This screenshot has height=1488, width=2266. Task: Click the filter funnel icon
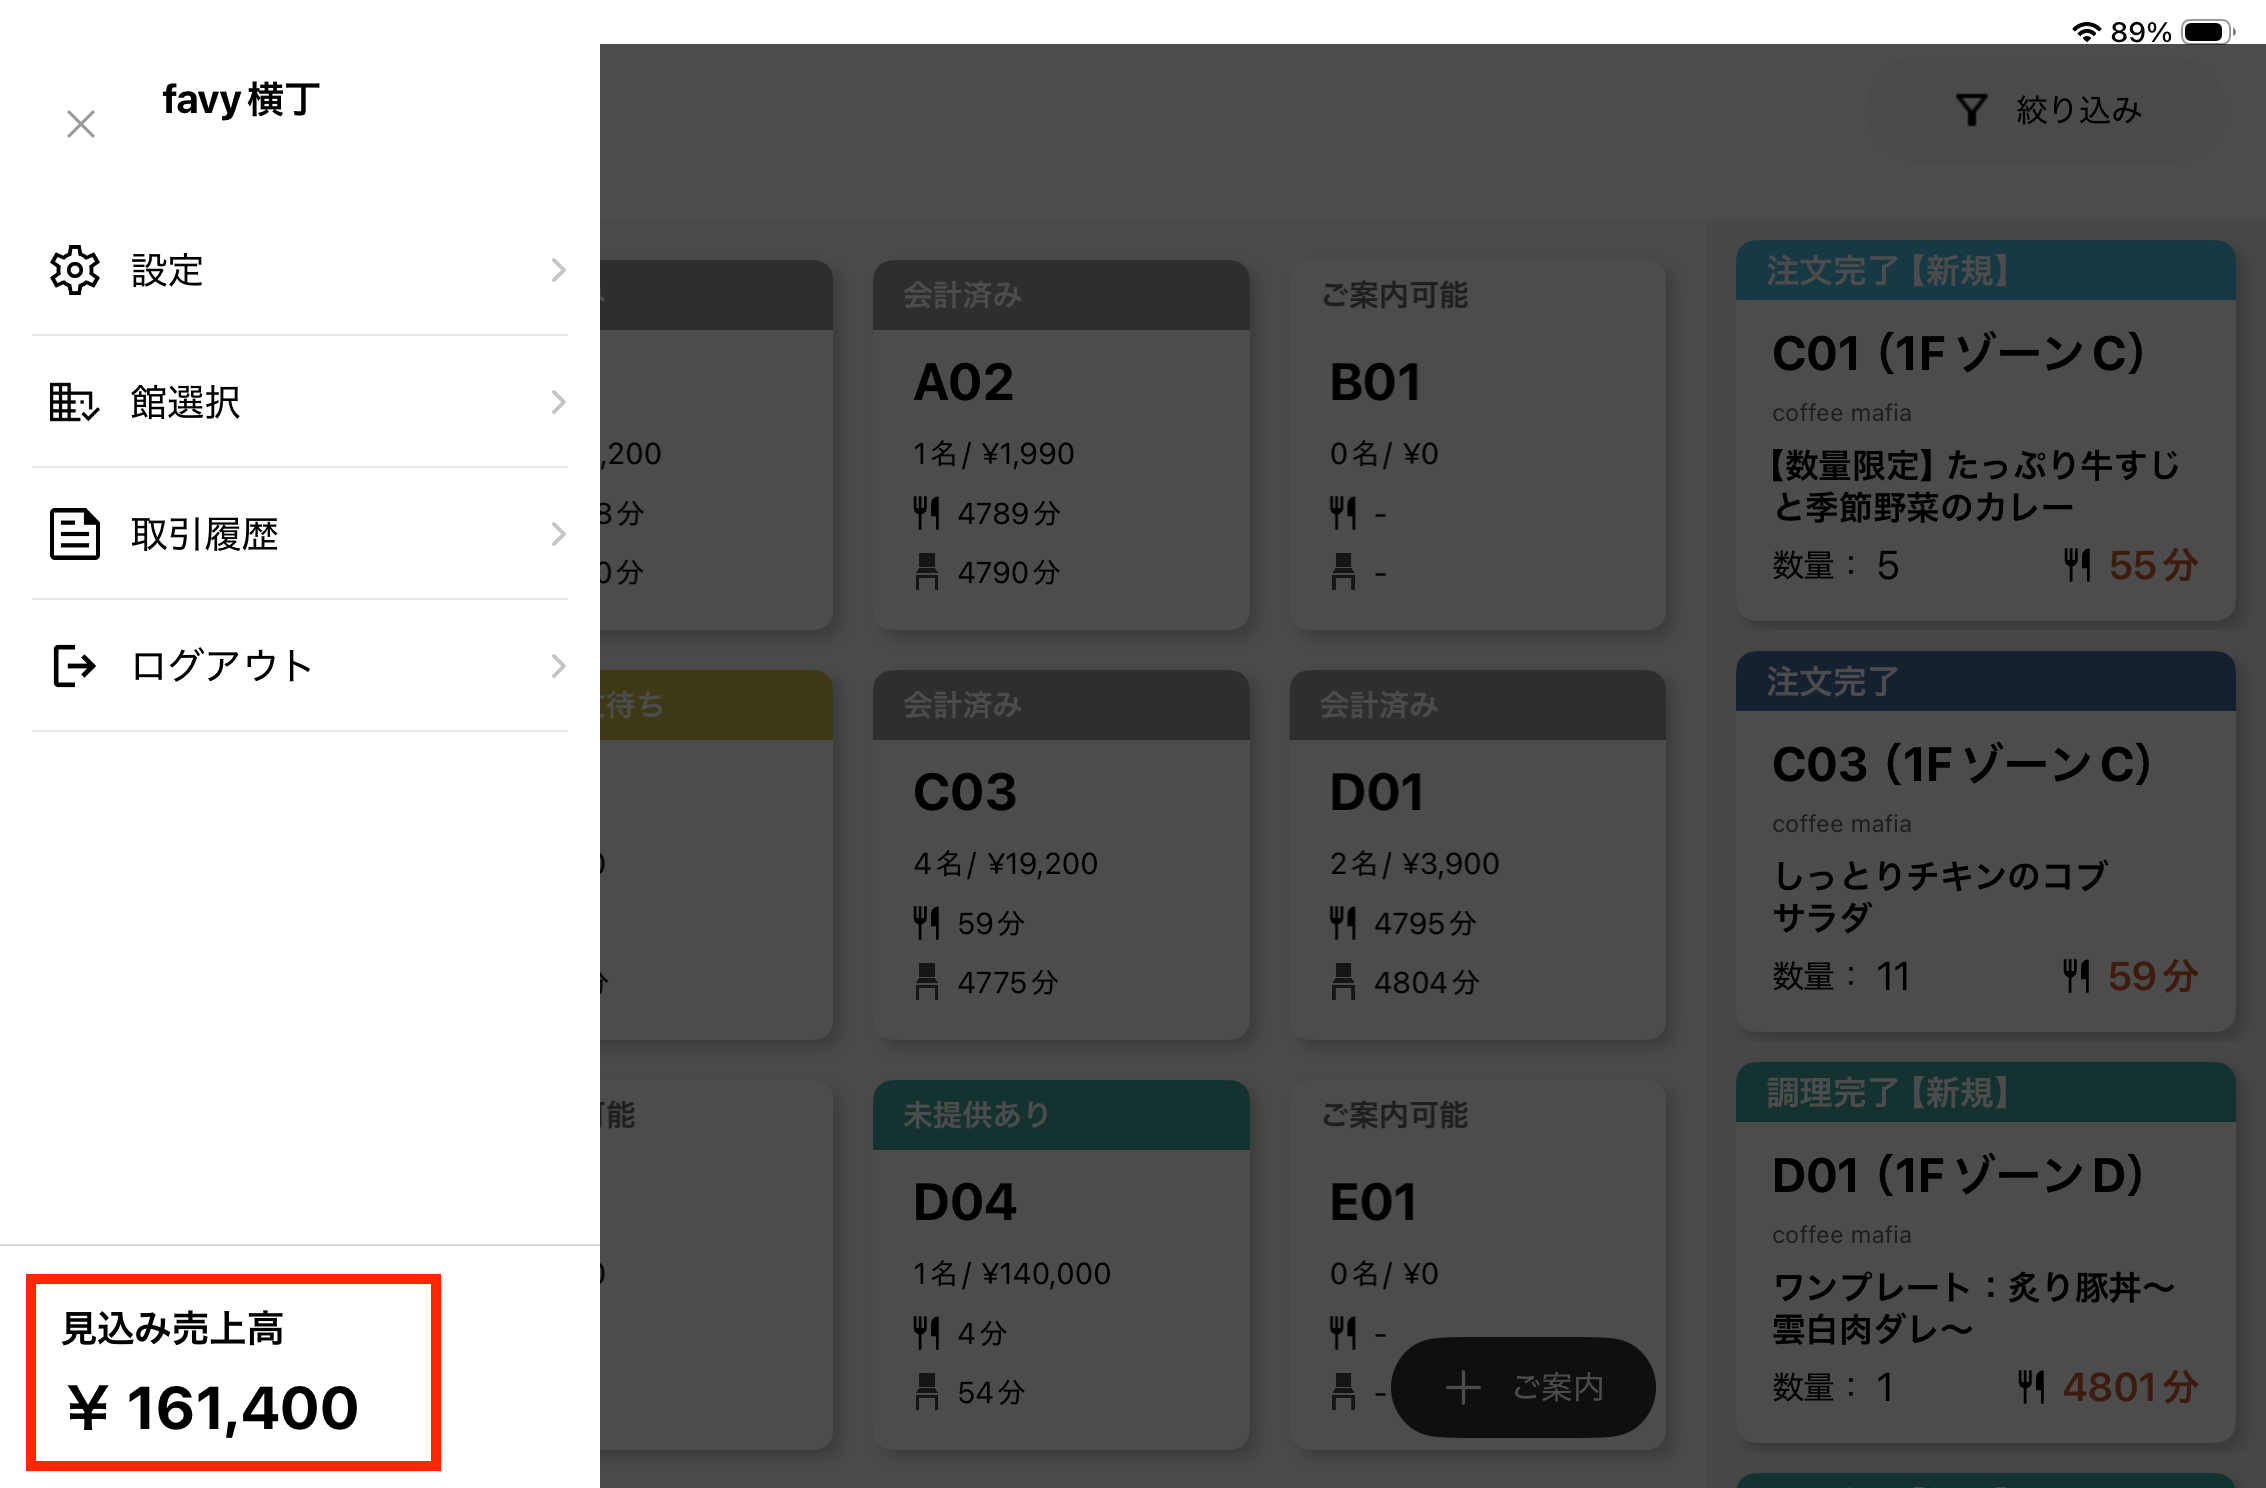[1971, 110]
